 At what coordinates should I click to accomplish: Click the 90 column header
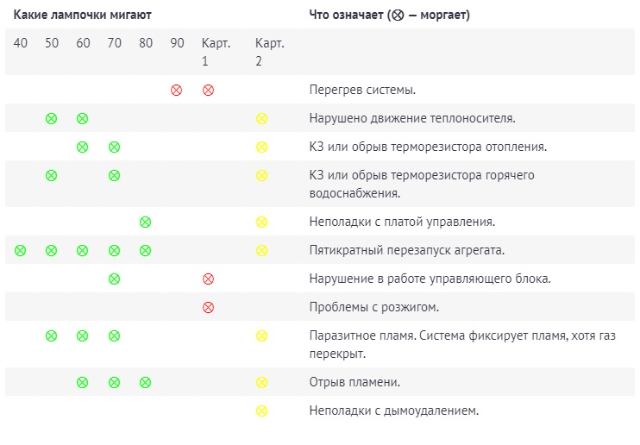177,43
